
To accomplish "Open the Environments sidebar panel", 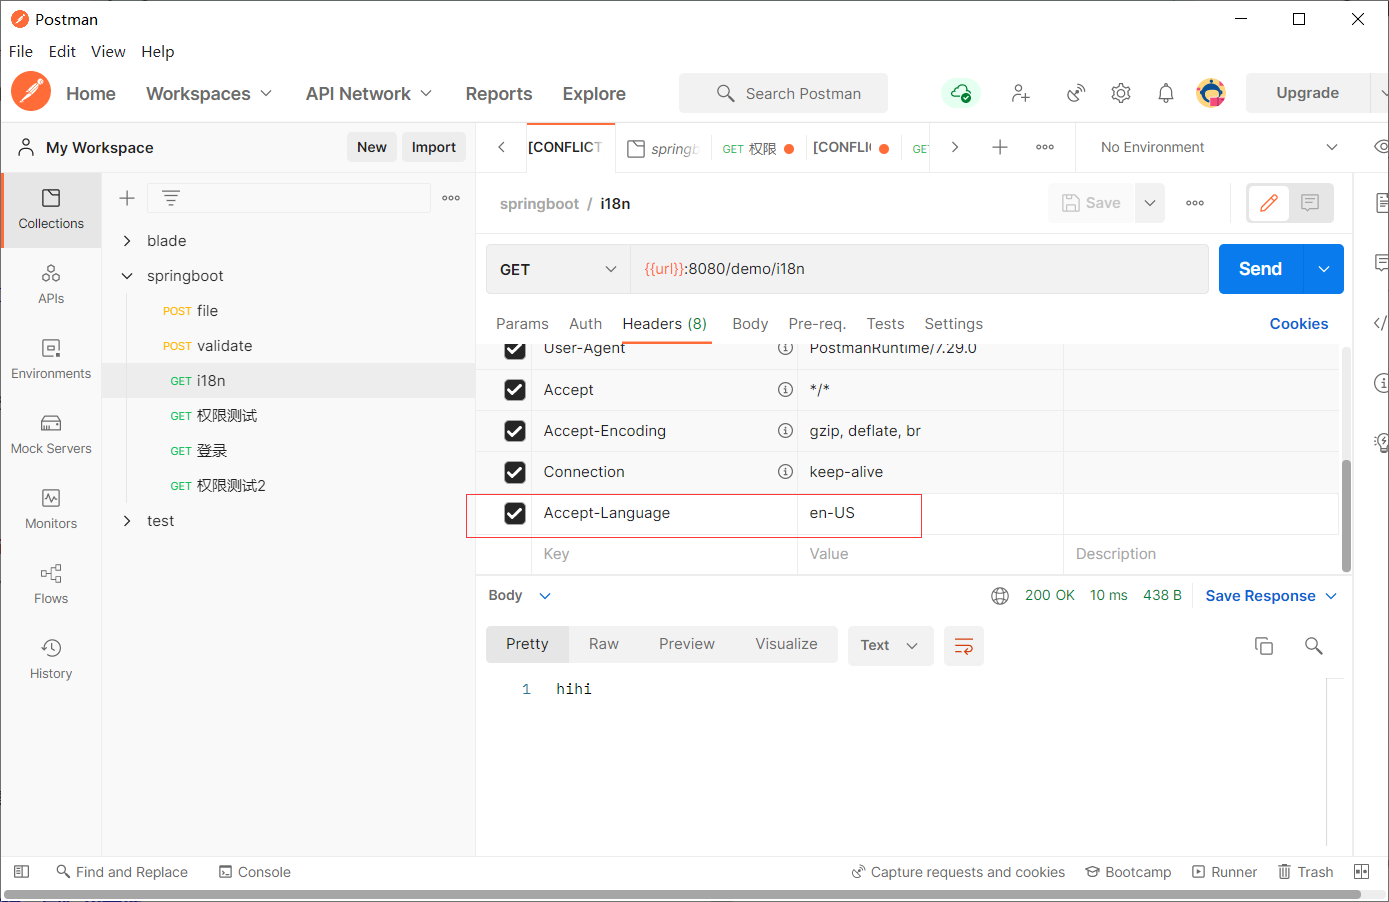I will tap(51, 360).
